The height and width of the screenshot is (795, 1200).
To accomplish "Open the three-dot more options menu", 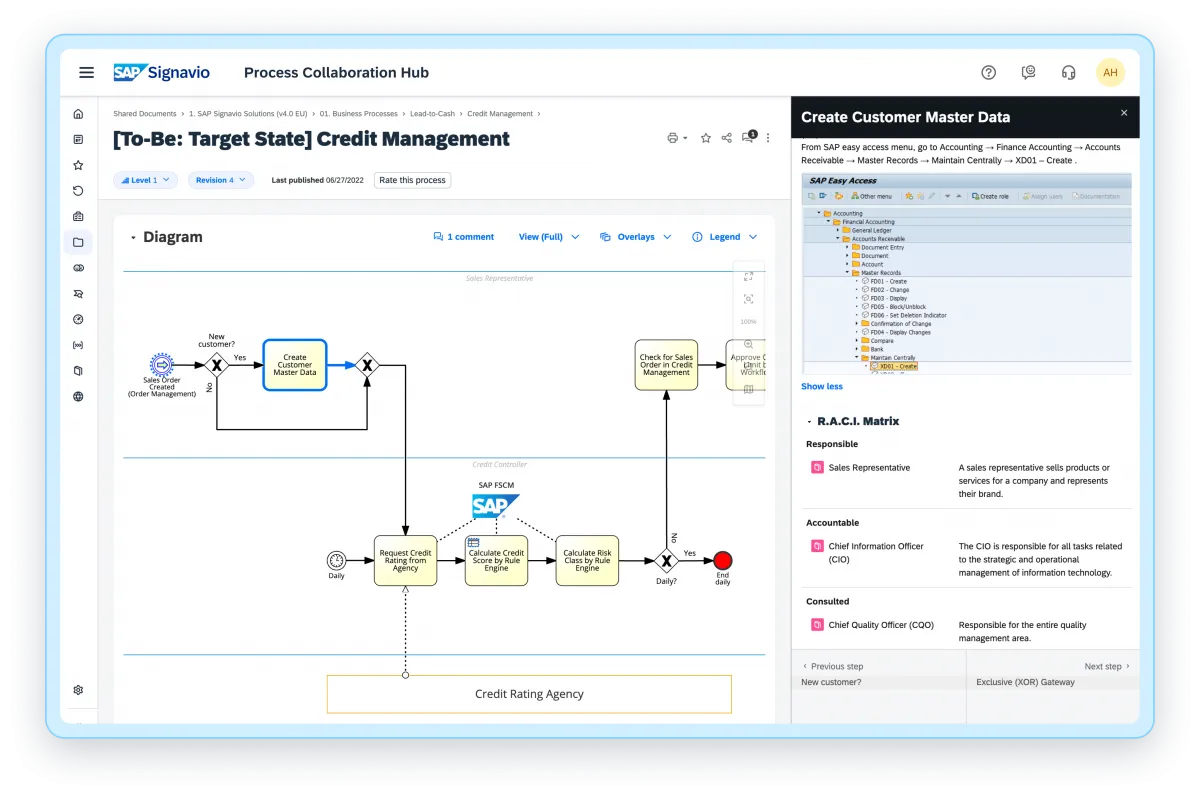I will tap(768, 138).
